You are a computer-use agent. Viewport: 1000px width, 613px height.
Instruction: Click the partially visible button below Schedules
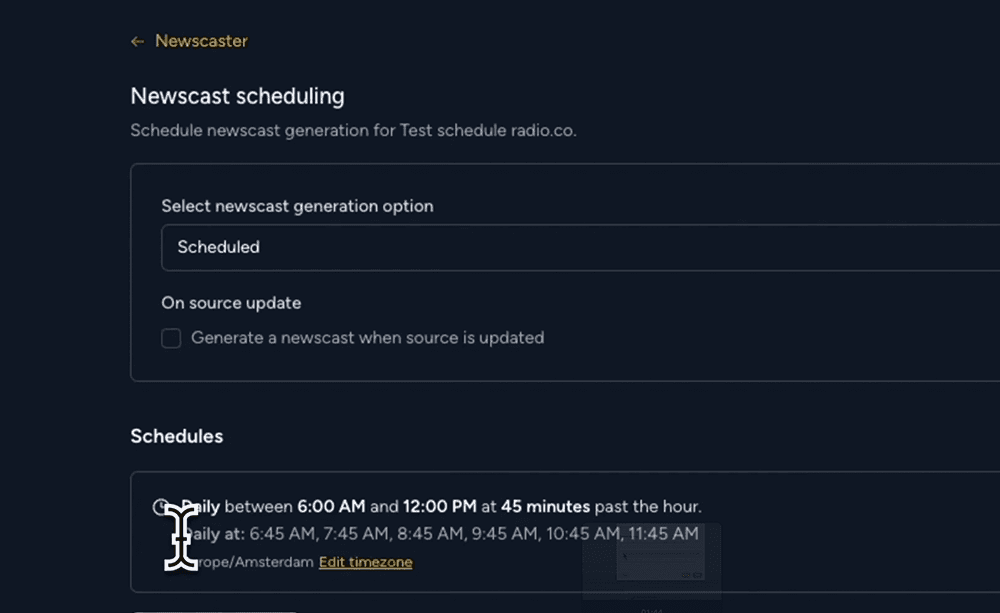click(x=215, y=610)
